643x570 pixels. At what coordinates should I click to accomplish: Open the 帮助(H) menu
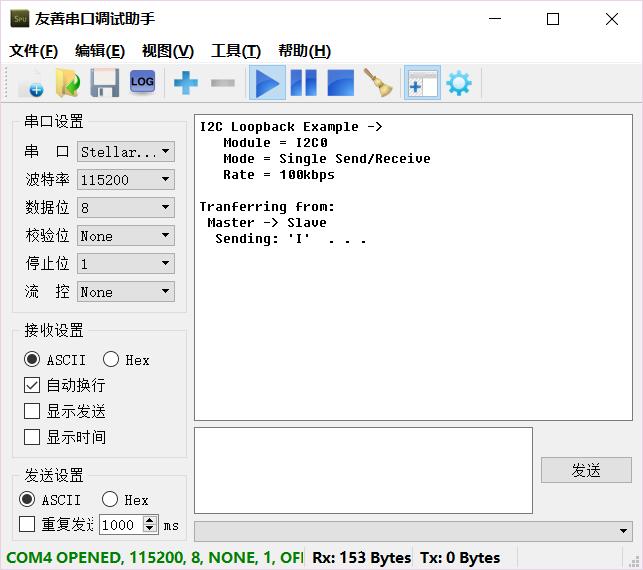click(x=304, y=51)
